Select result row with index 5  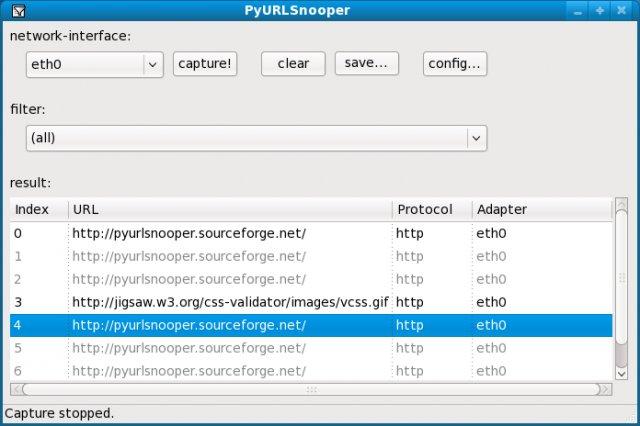[x=189, y=348]
